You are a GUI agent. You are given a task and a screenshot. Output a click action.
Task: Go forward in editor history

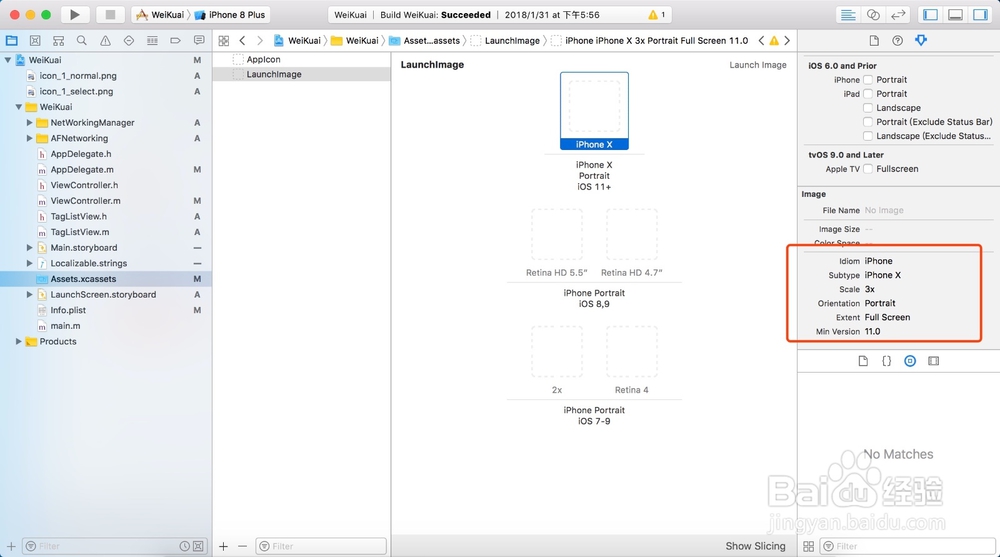coord(260,40)
